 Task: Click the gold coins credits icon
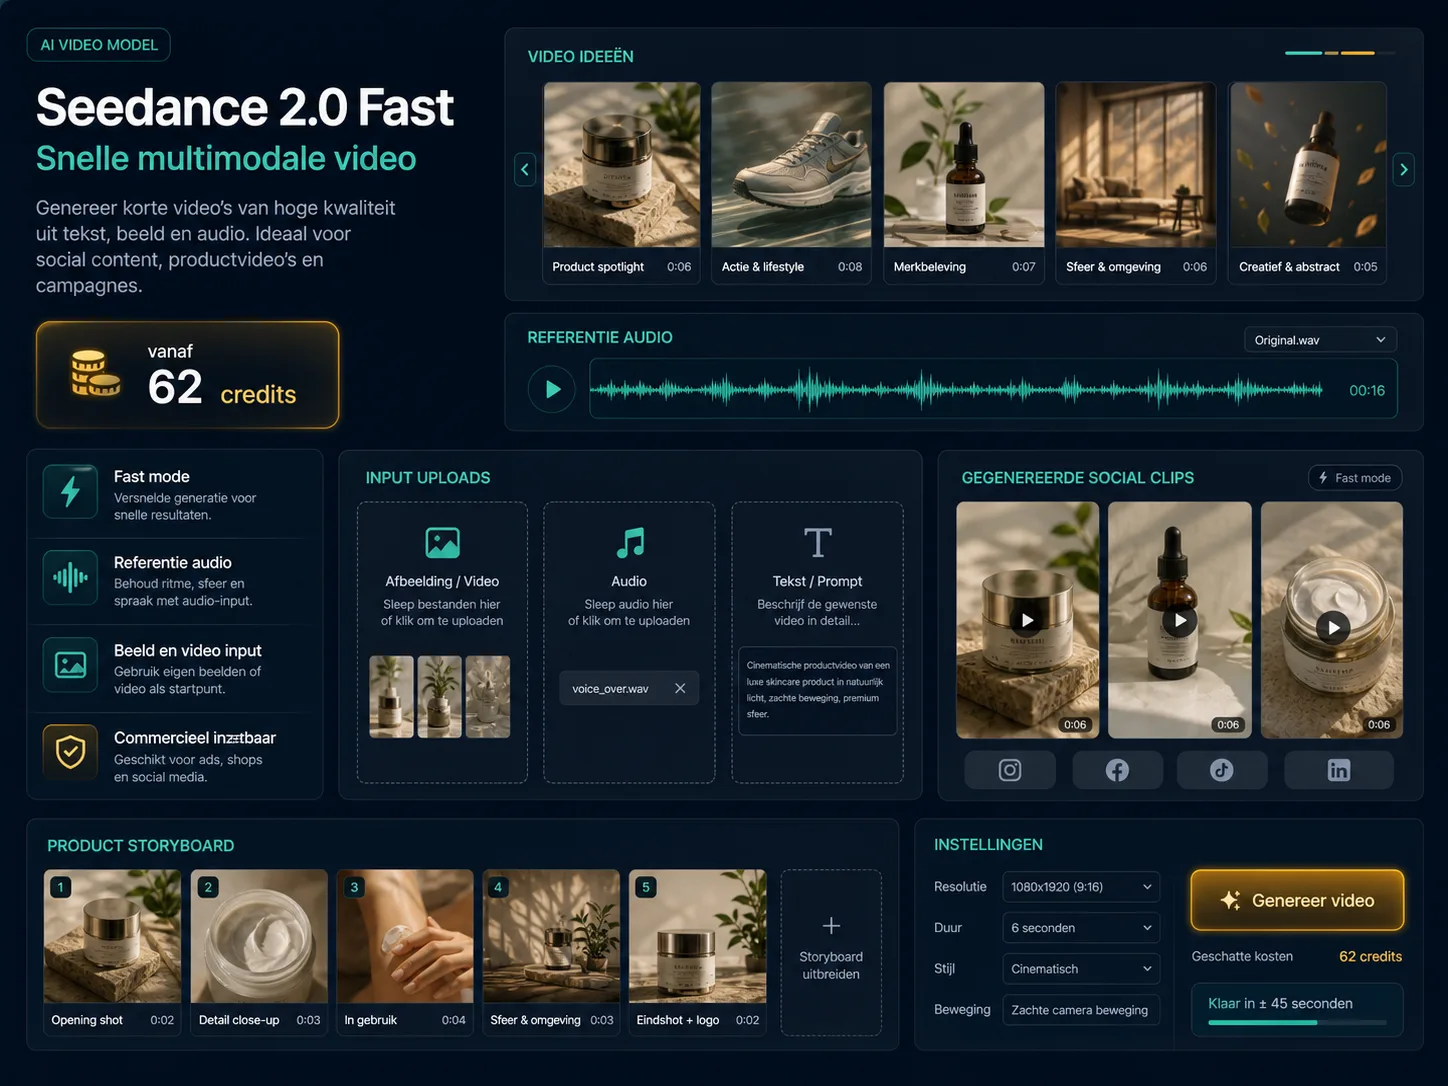click(x=95, y=373)
